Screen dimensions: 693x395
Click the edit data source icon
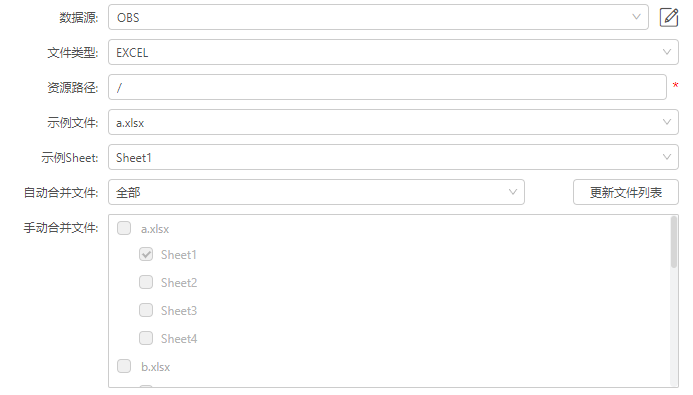669,17
